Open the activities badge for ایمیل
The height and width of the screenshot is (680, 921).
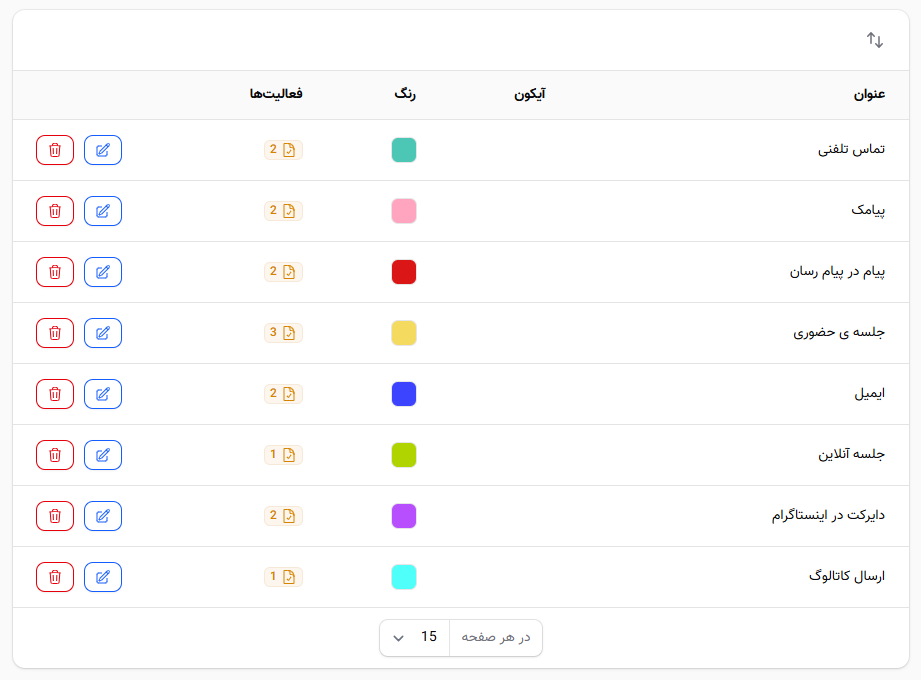[283, 394]
